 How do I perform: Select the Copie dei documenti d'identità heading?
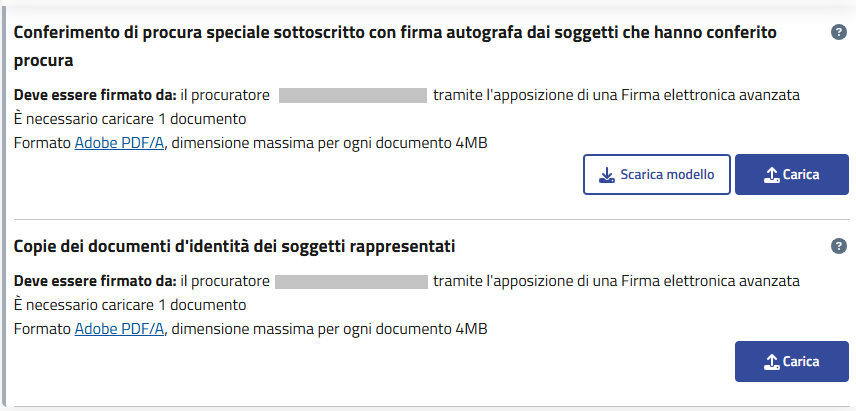[235, 246]
